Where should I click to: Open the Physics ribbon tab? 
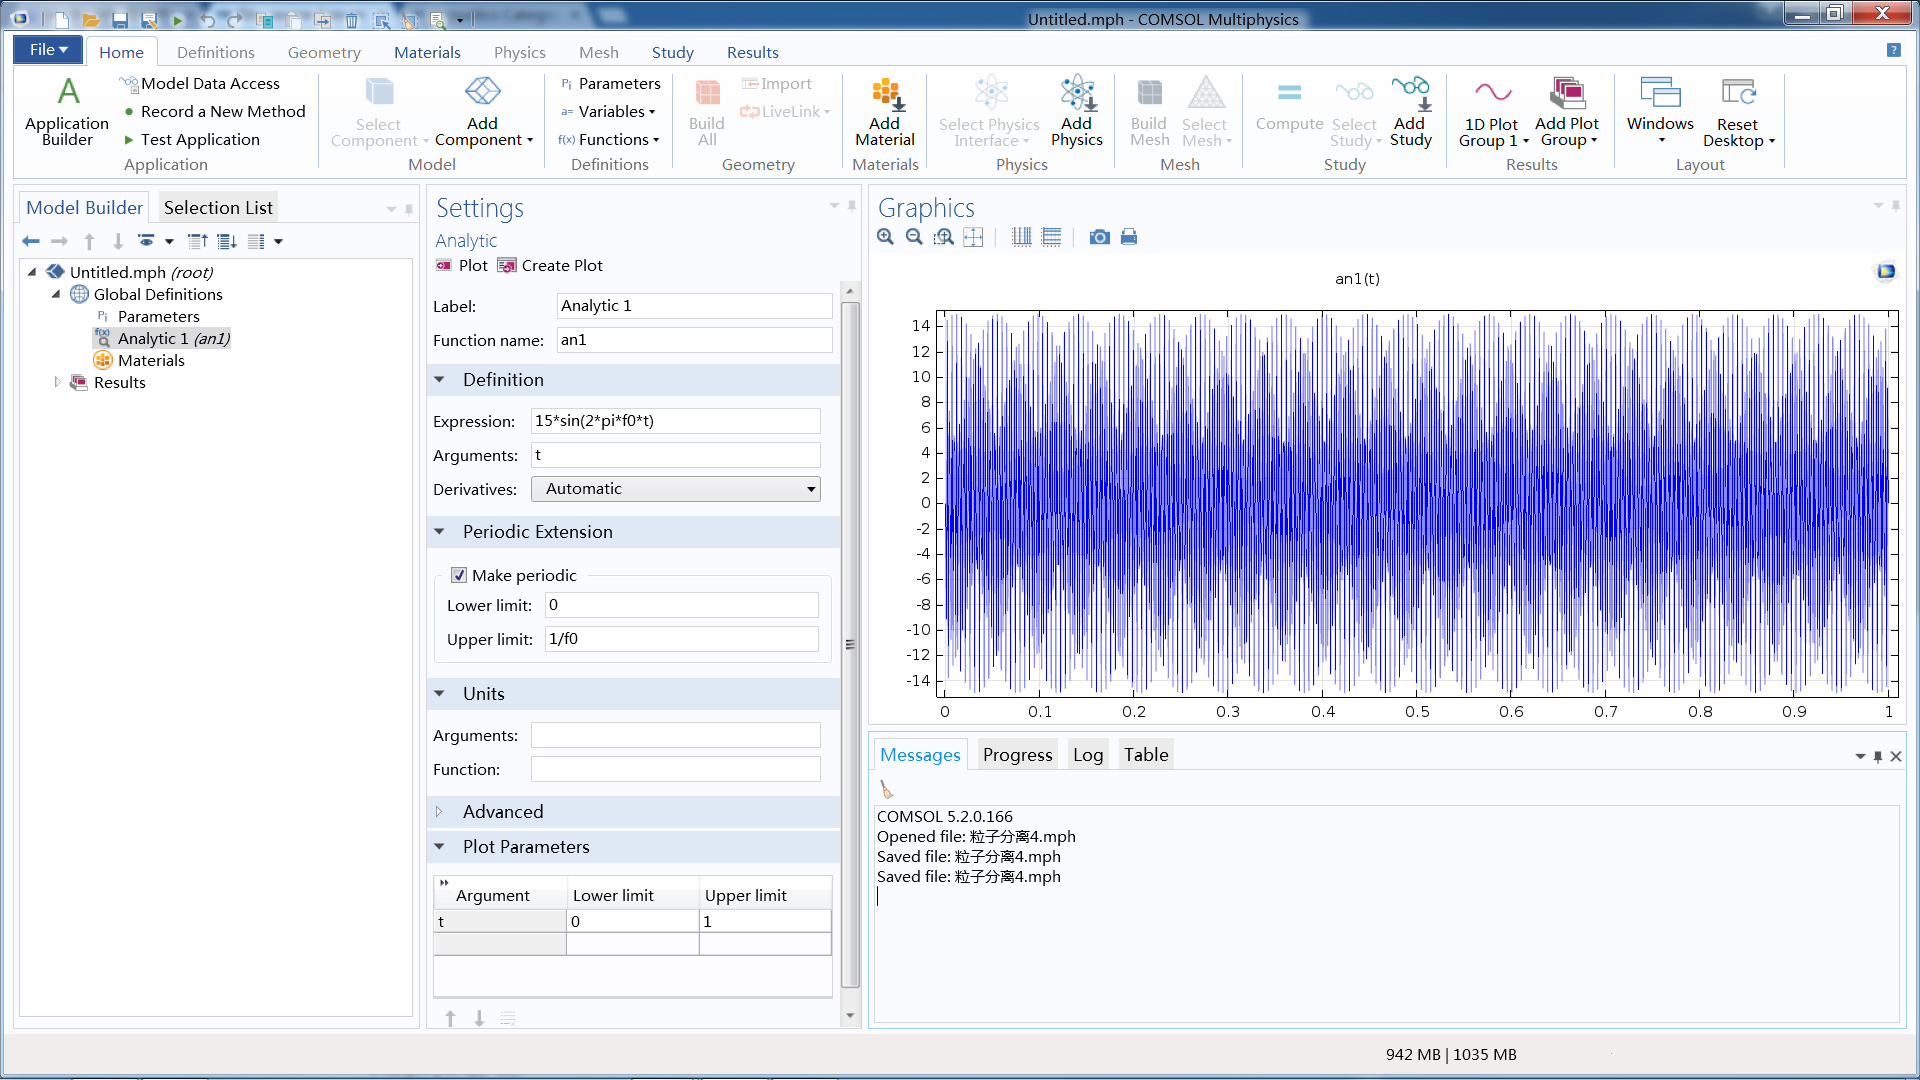(519, 52)
